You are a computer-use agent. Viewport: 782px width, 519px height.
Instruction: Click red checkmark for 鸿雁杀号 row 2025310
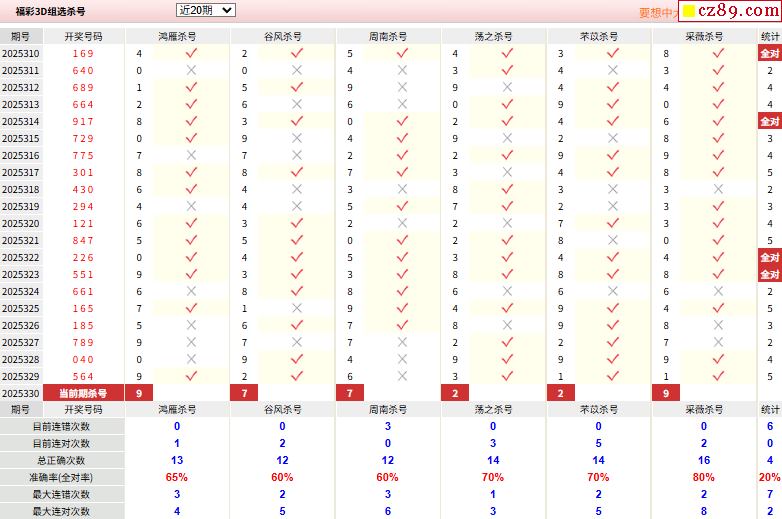(x=192, y=53)
